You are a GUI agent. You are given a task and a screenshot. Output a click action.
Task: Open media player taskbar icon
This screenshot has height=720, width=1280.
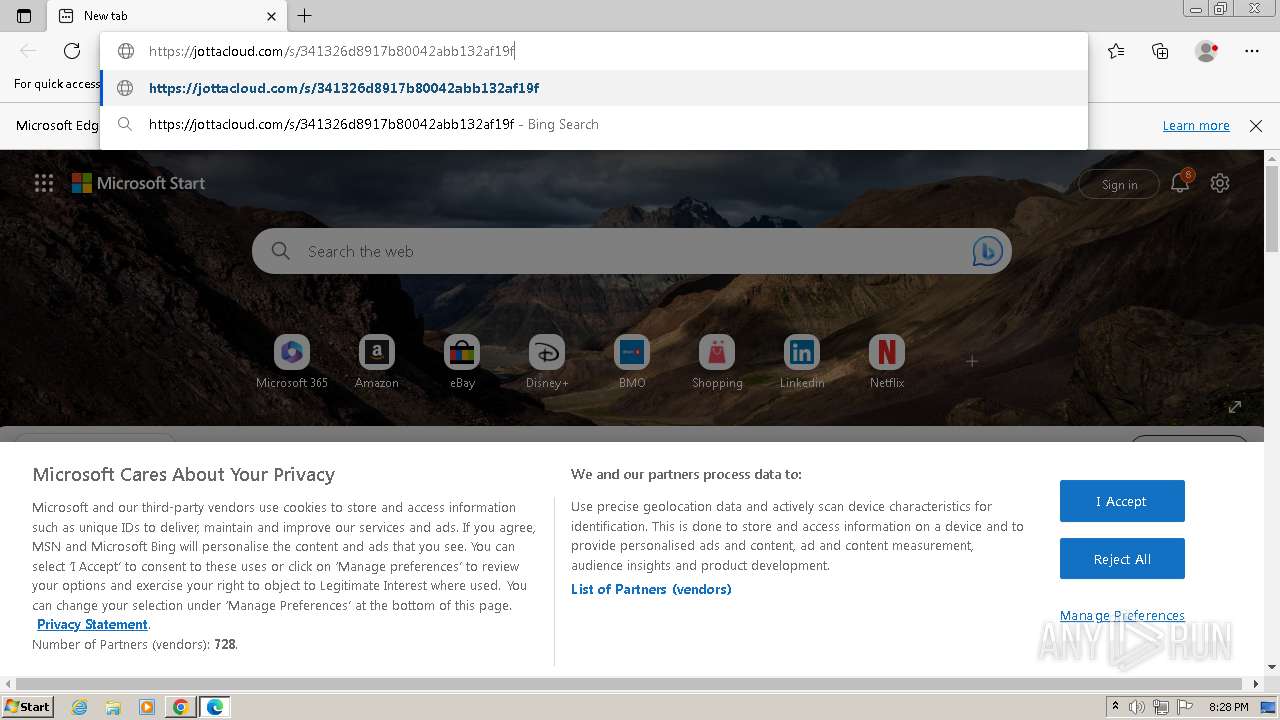click(x=147, y=707)
